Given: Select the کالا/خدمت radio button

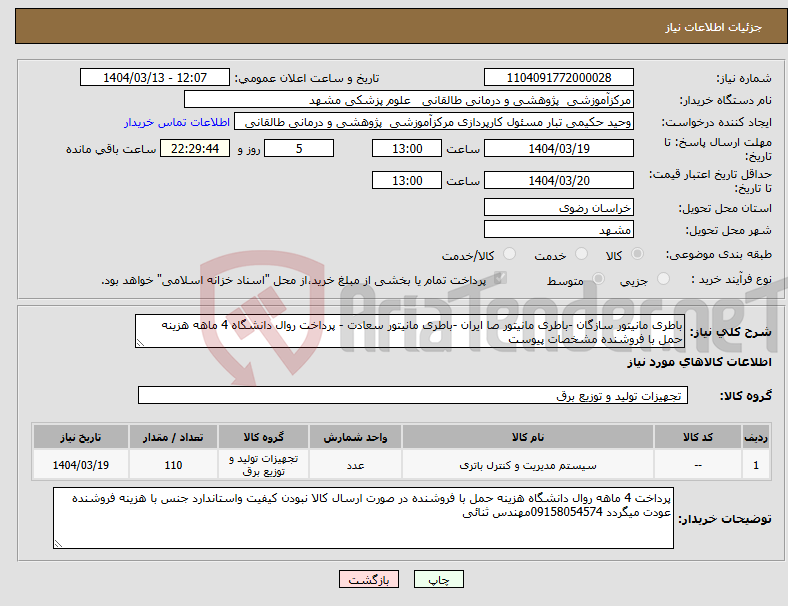Looking at the screenshot, I should coord(510,254).
